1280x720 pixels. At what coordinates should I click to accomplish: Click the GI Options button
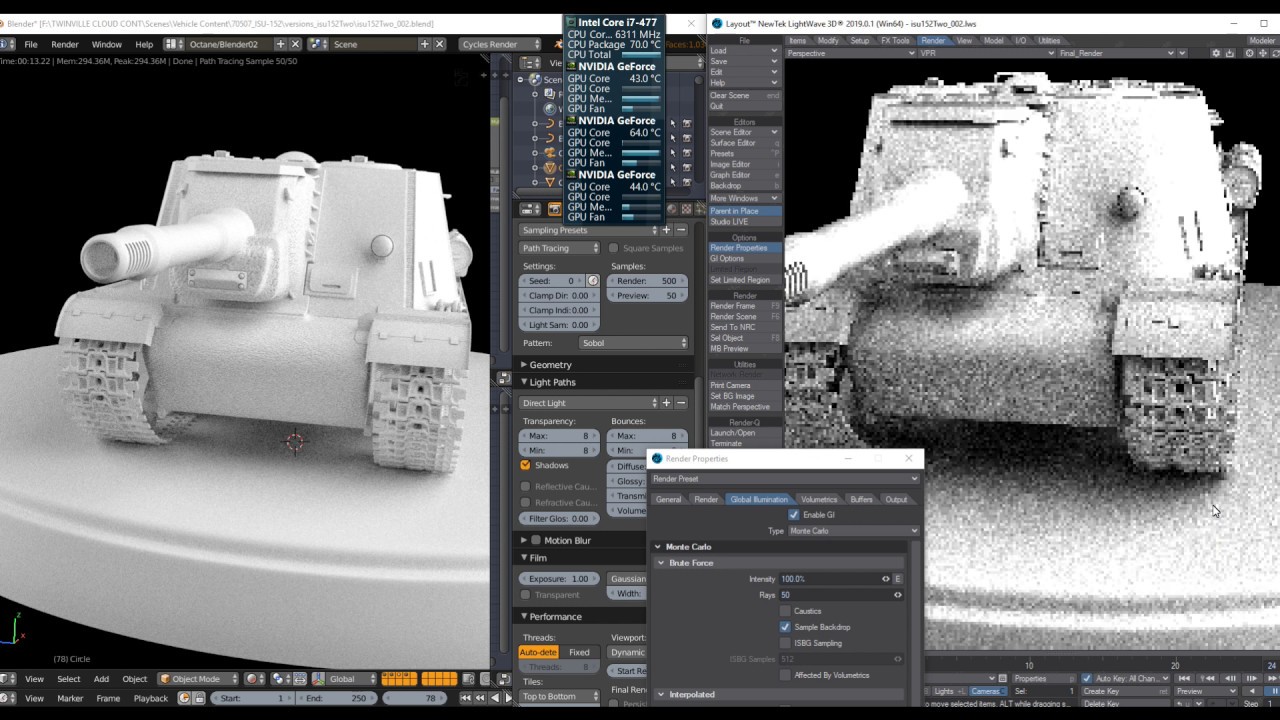744,259
